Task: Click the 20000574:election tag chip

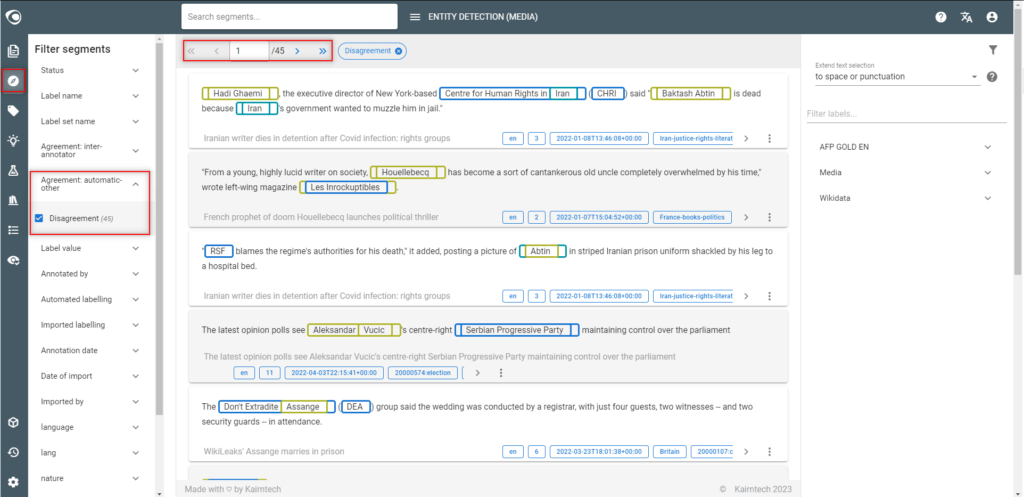Action: coord(422,373)
